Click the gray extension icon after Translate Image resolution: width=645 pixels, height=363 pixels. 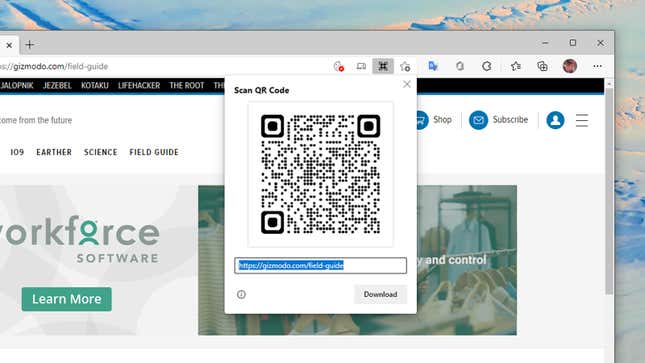point(460,66)
